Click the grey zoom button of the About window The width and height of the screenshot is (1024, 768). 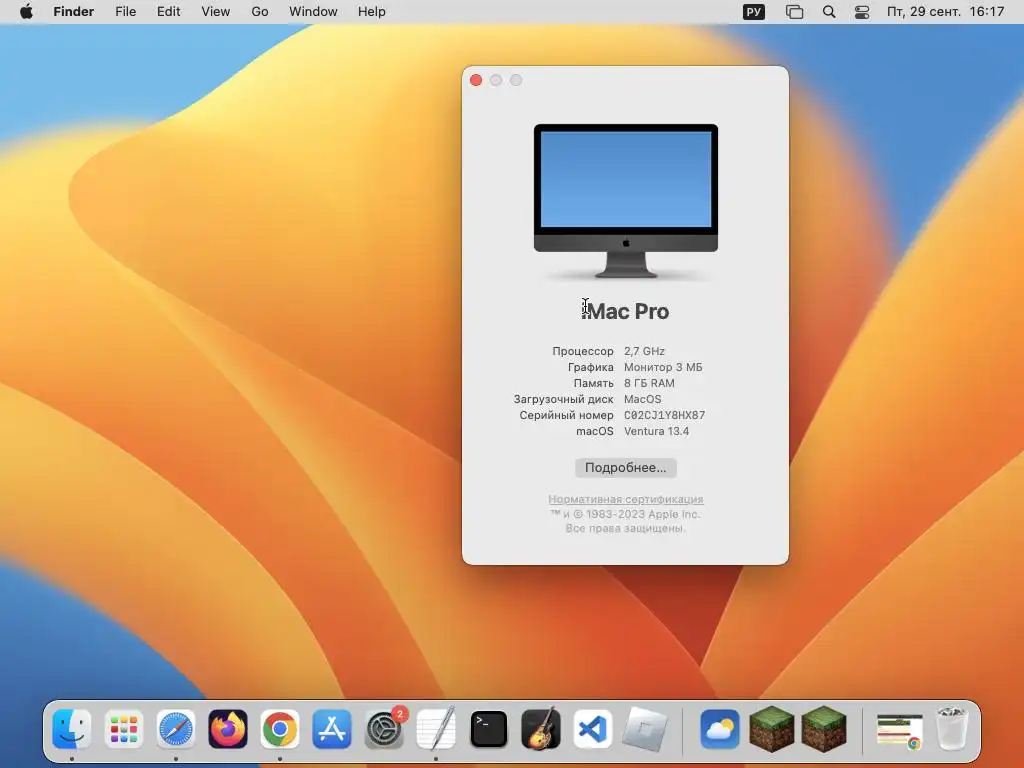click(x=516, y=80)
